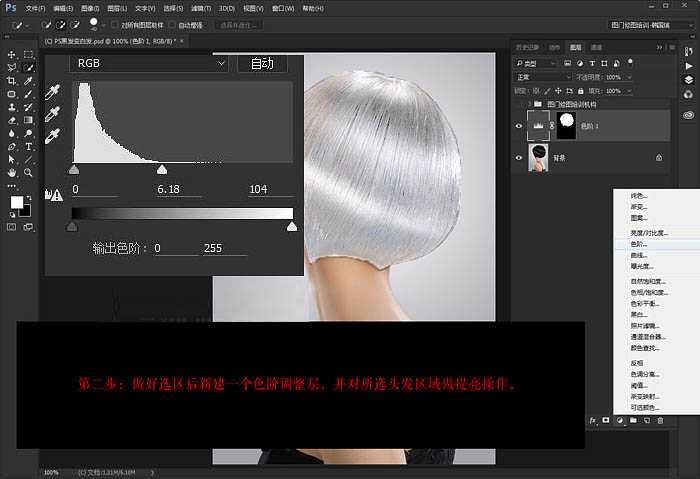Open the RGB channel dropdown
This screenshot has height=479, width=700.
(x=149, y=63)
